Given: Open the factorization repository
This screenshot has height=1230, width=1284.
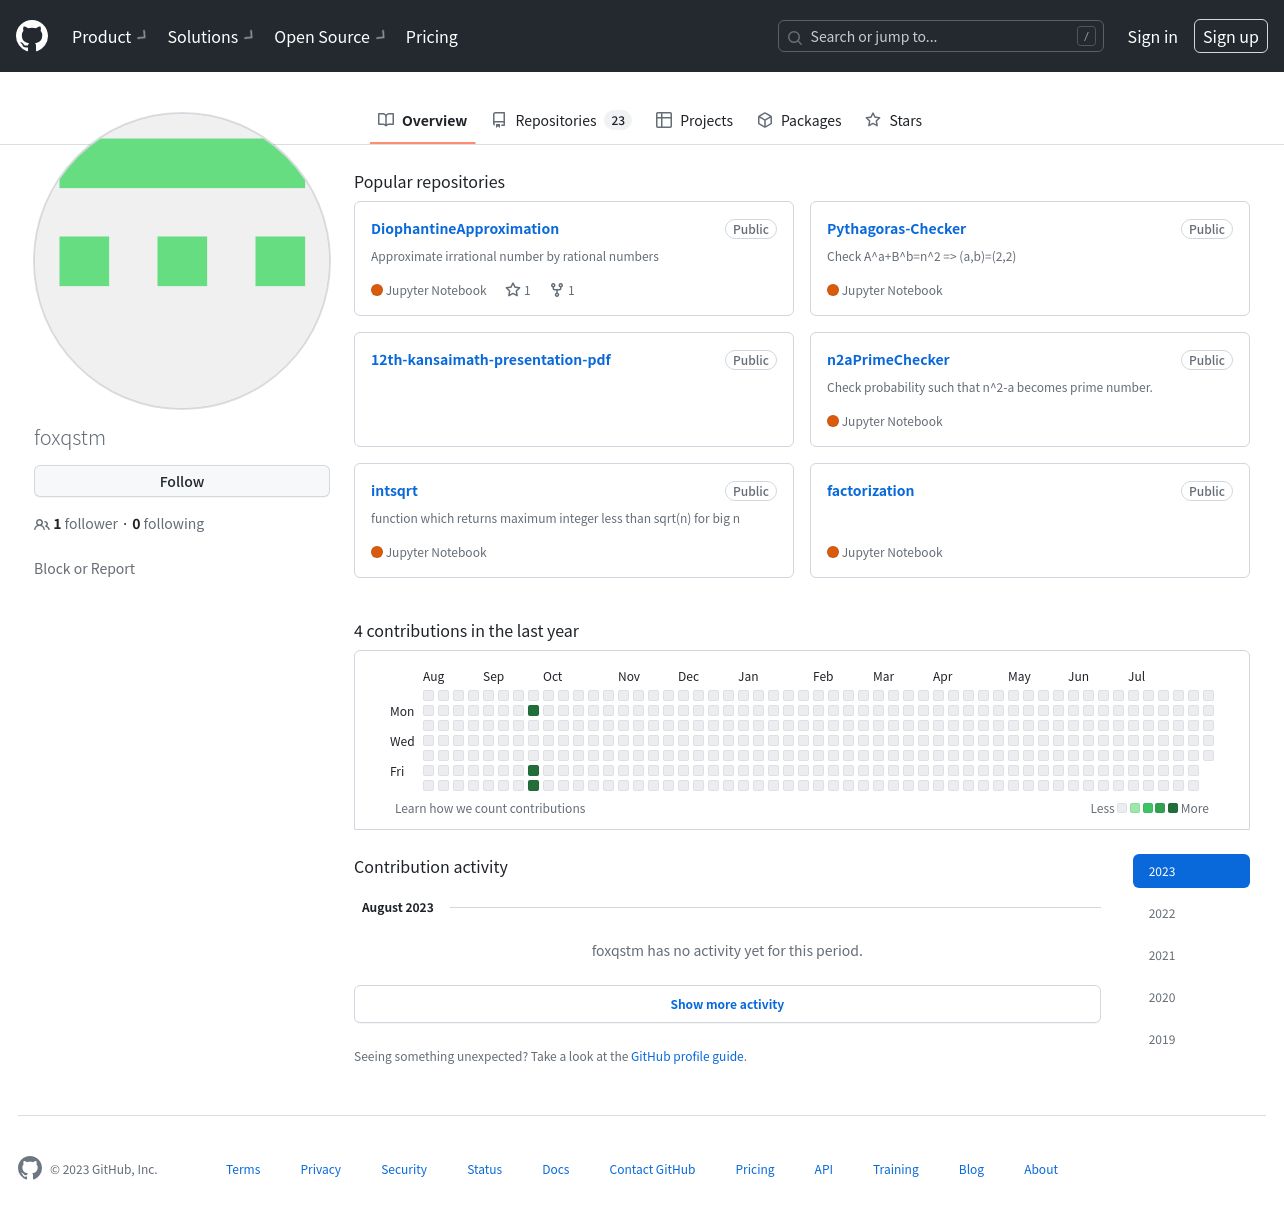Looking at the screenshot, I should tap(870, 491).
